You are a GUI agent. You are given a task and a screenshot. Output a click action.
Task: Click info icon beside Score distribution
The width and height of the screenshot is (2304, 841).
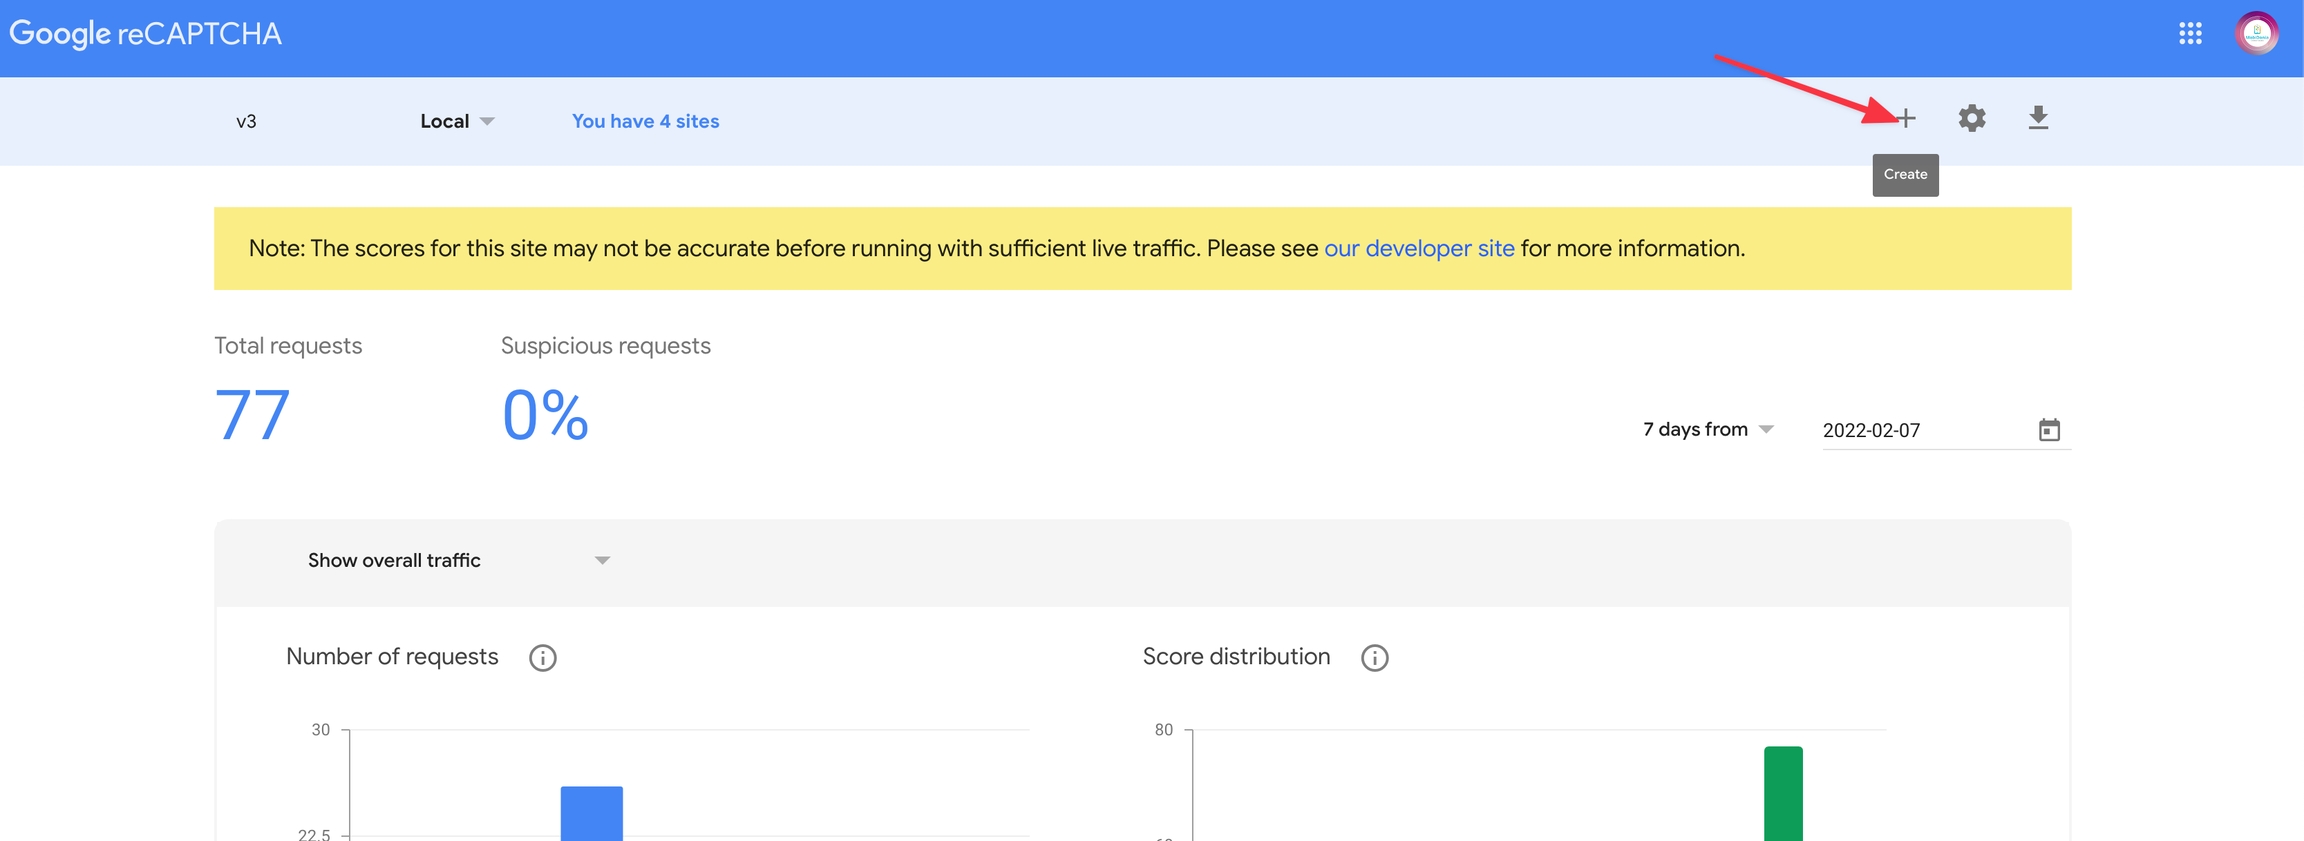pyautogui.click(x=1375, y=658)
